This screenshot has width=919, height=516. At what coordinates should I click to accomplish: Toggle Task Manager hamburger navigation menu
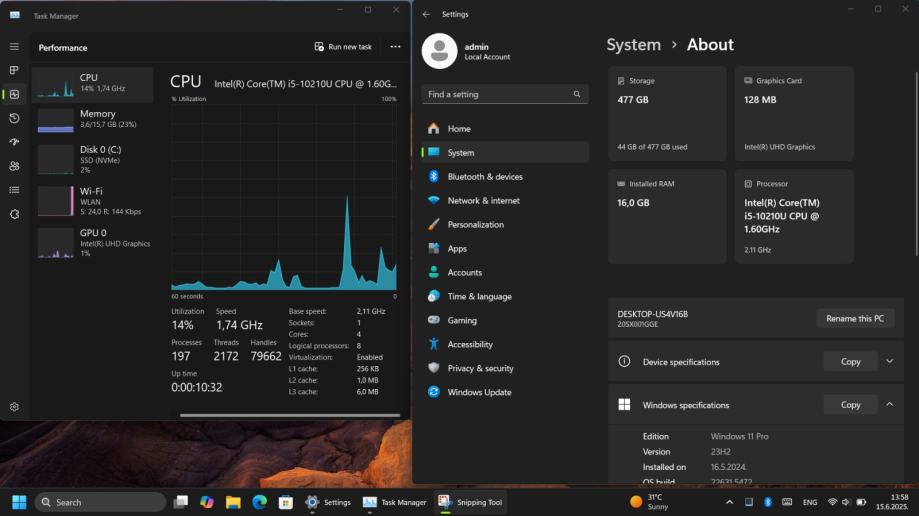[x=14, y=46]
